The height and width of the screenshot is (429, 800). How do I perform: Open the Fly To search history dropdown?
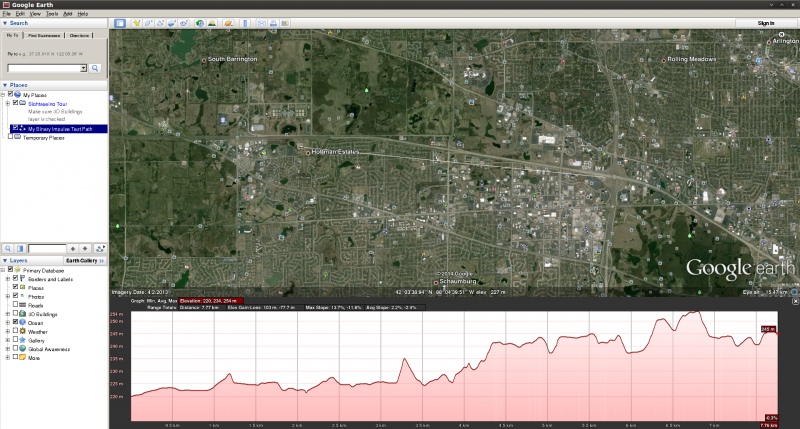tap(83, 68)
